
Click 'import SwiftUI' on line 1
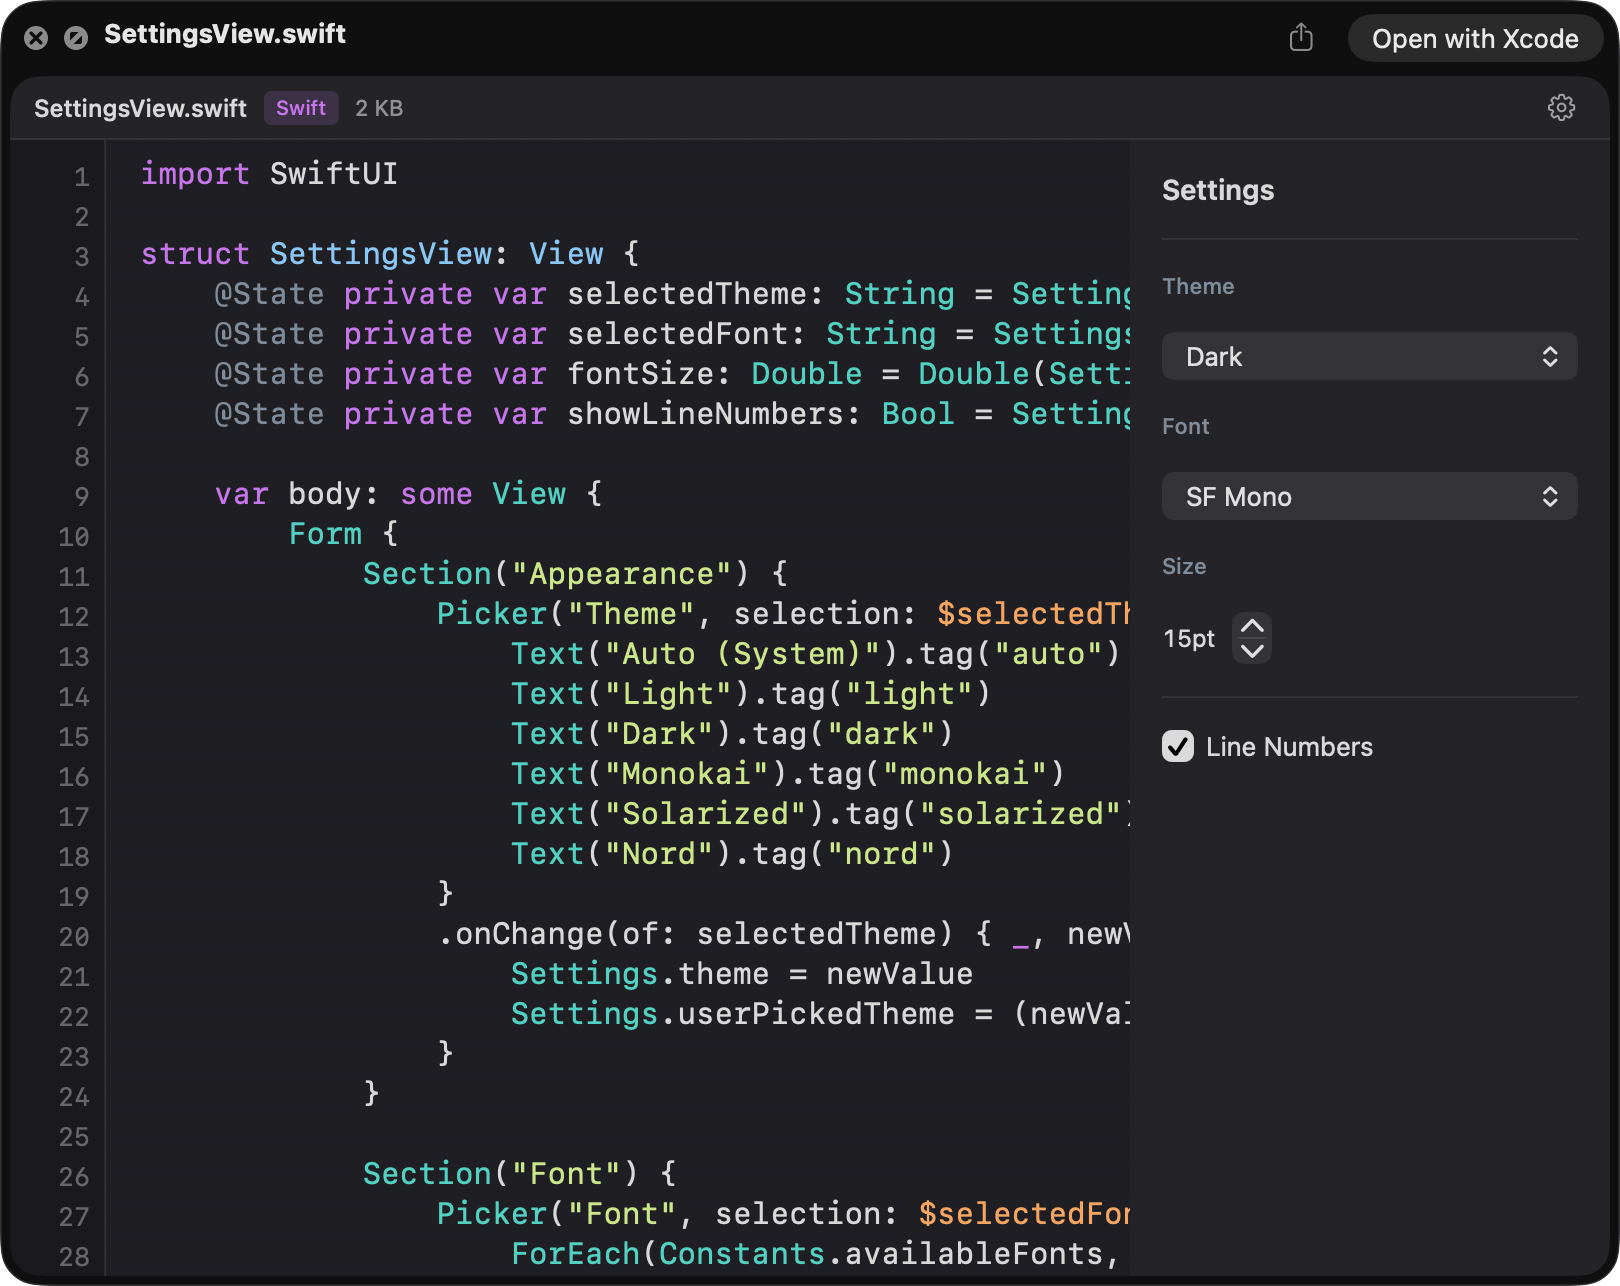269,174
